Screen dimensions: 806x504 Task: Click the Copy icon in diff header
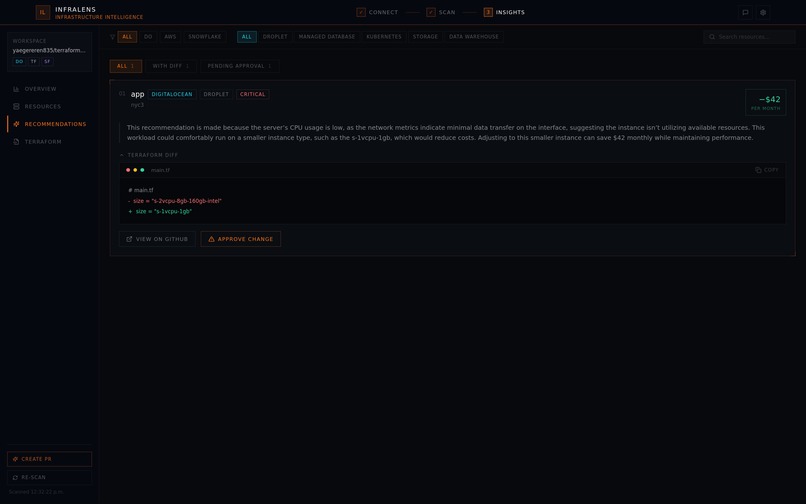(x=758, y=170)
